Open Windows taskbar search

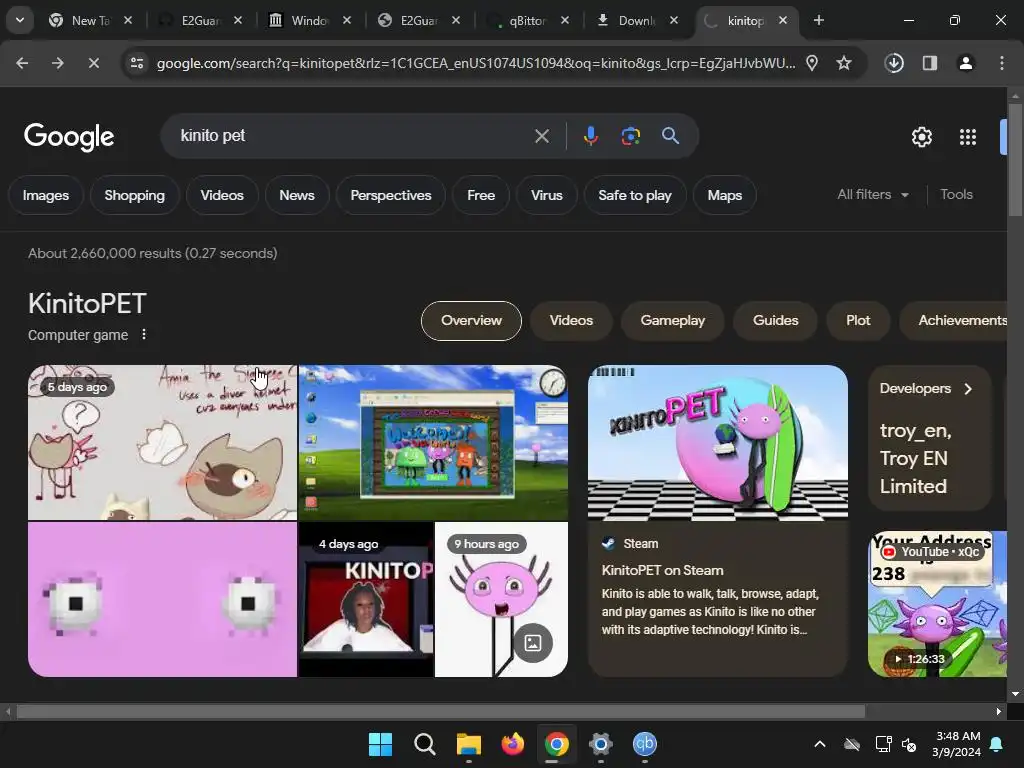tap(424, 744)
